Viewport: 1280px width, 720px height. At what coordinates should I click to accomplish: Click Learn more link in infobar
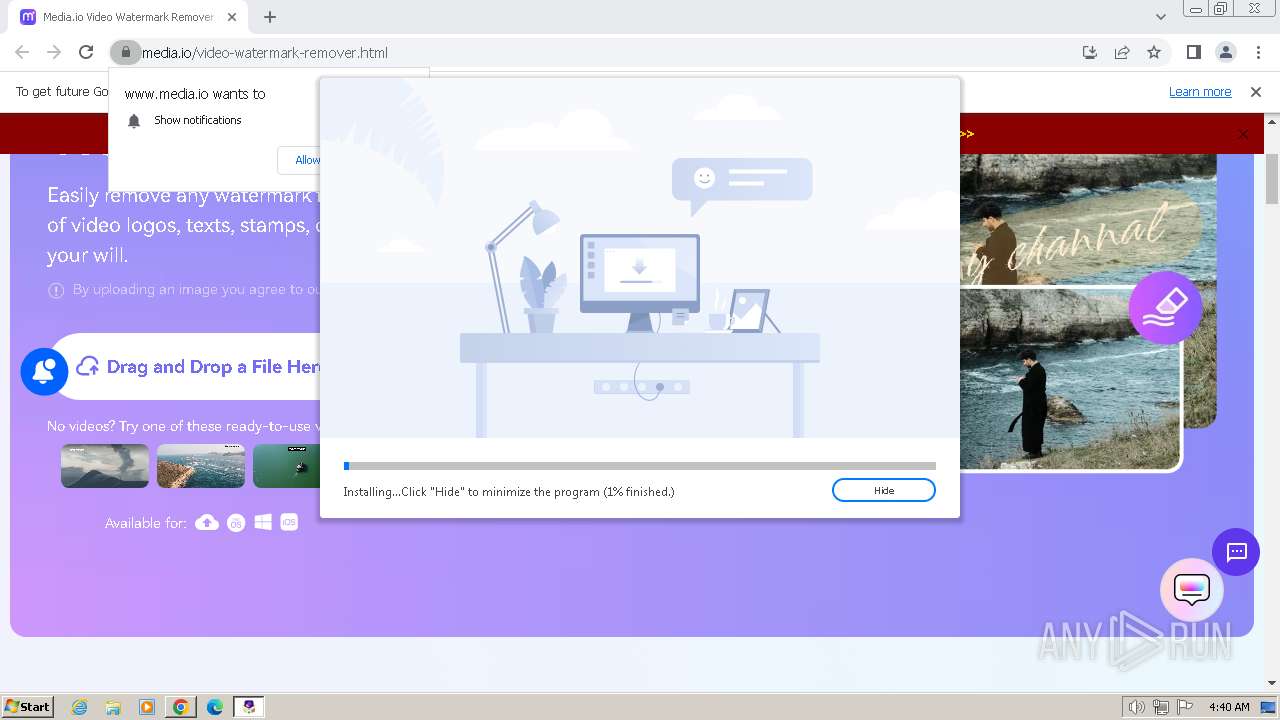(x=1200, y=91)
